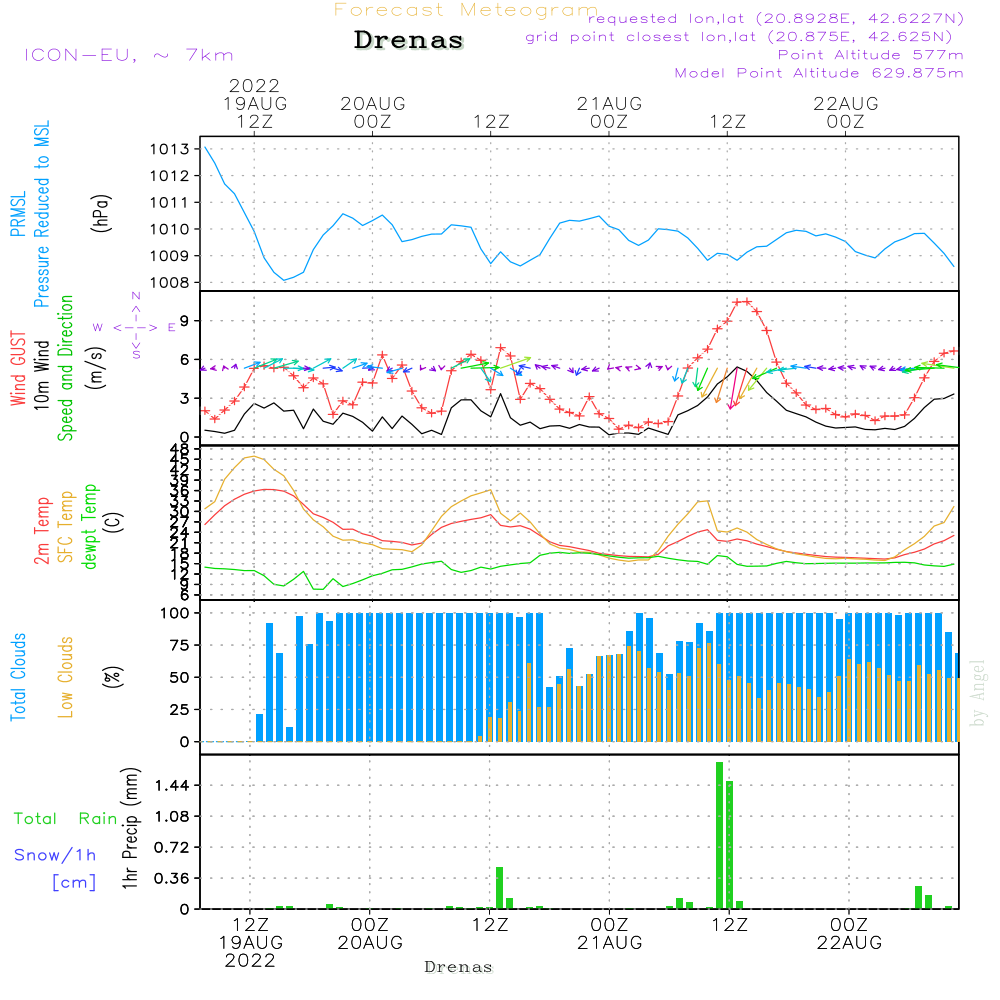The image size is (1000, 1000).
Task: Click the 1009 pressure axis value
Action: 170,256
